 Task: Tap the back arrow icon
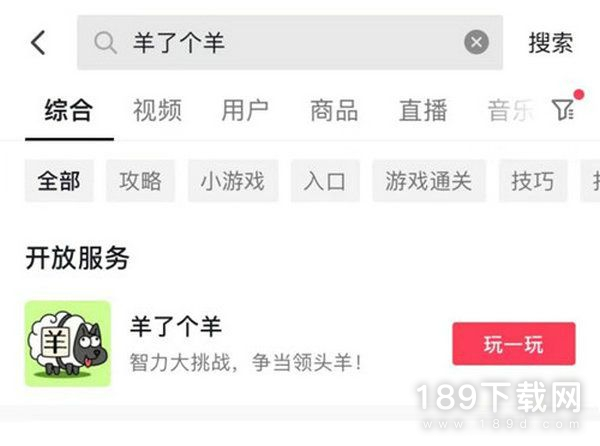click(x=38, y=42)
